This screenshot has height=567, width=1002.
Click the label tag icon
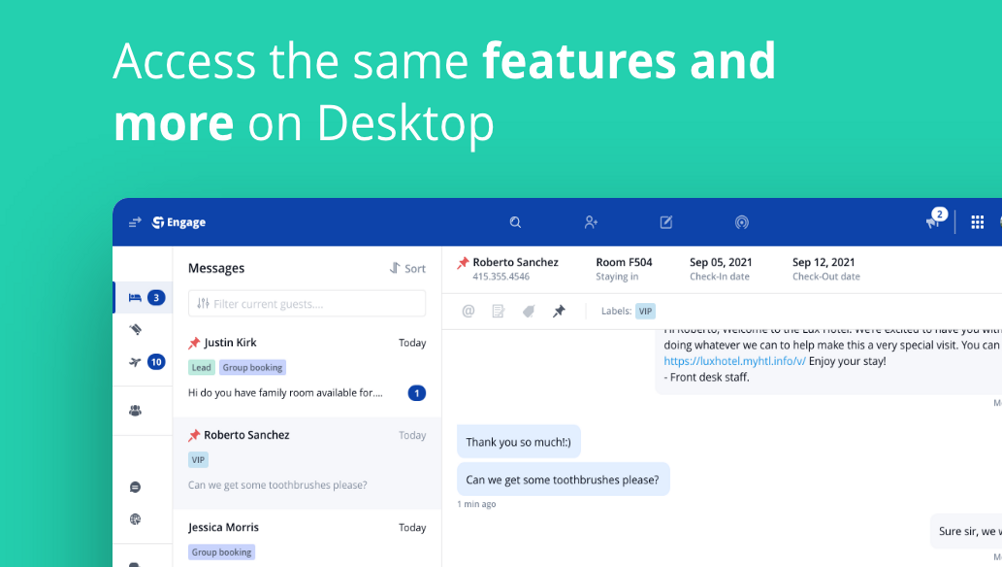tap(529, 311)
